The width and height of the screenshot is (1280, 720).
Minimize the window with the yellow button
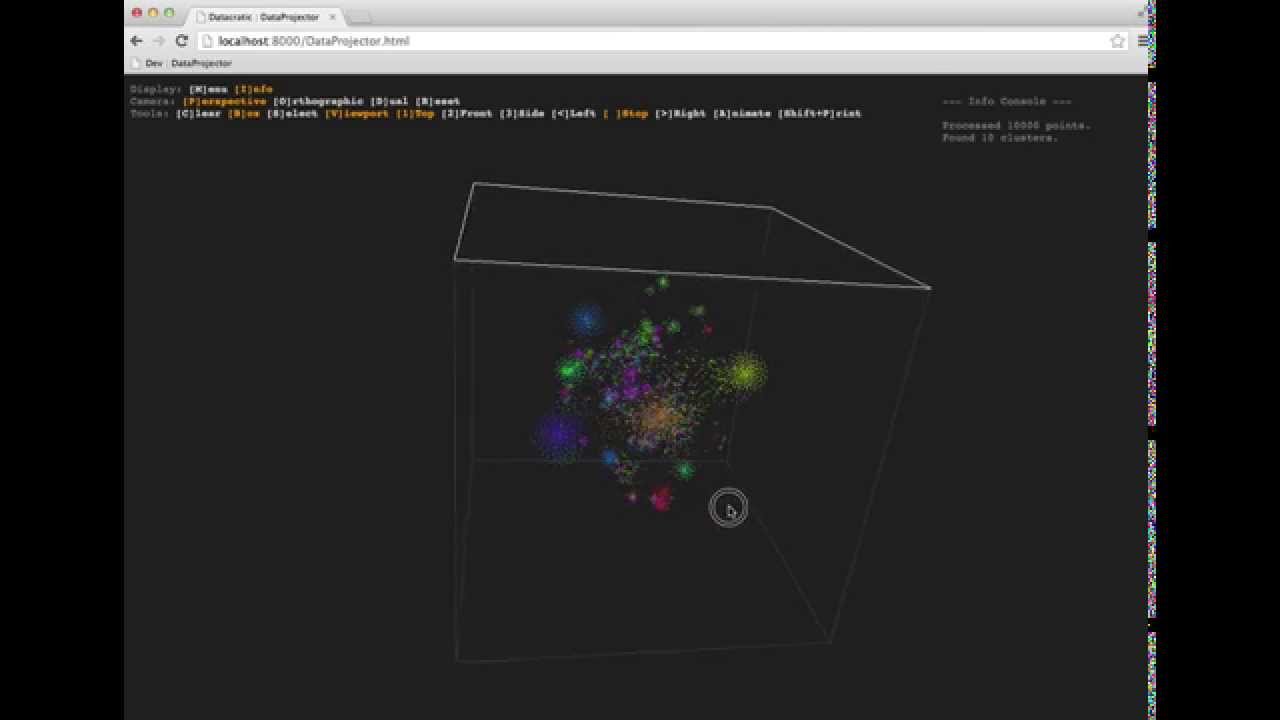click(x=153, y=13)
